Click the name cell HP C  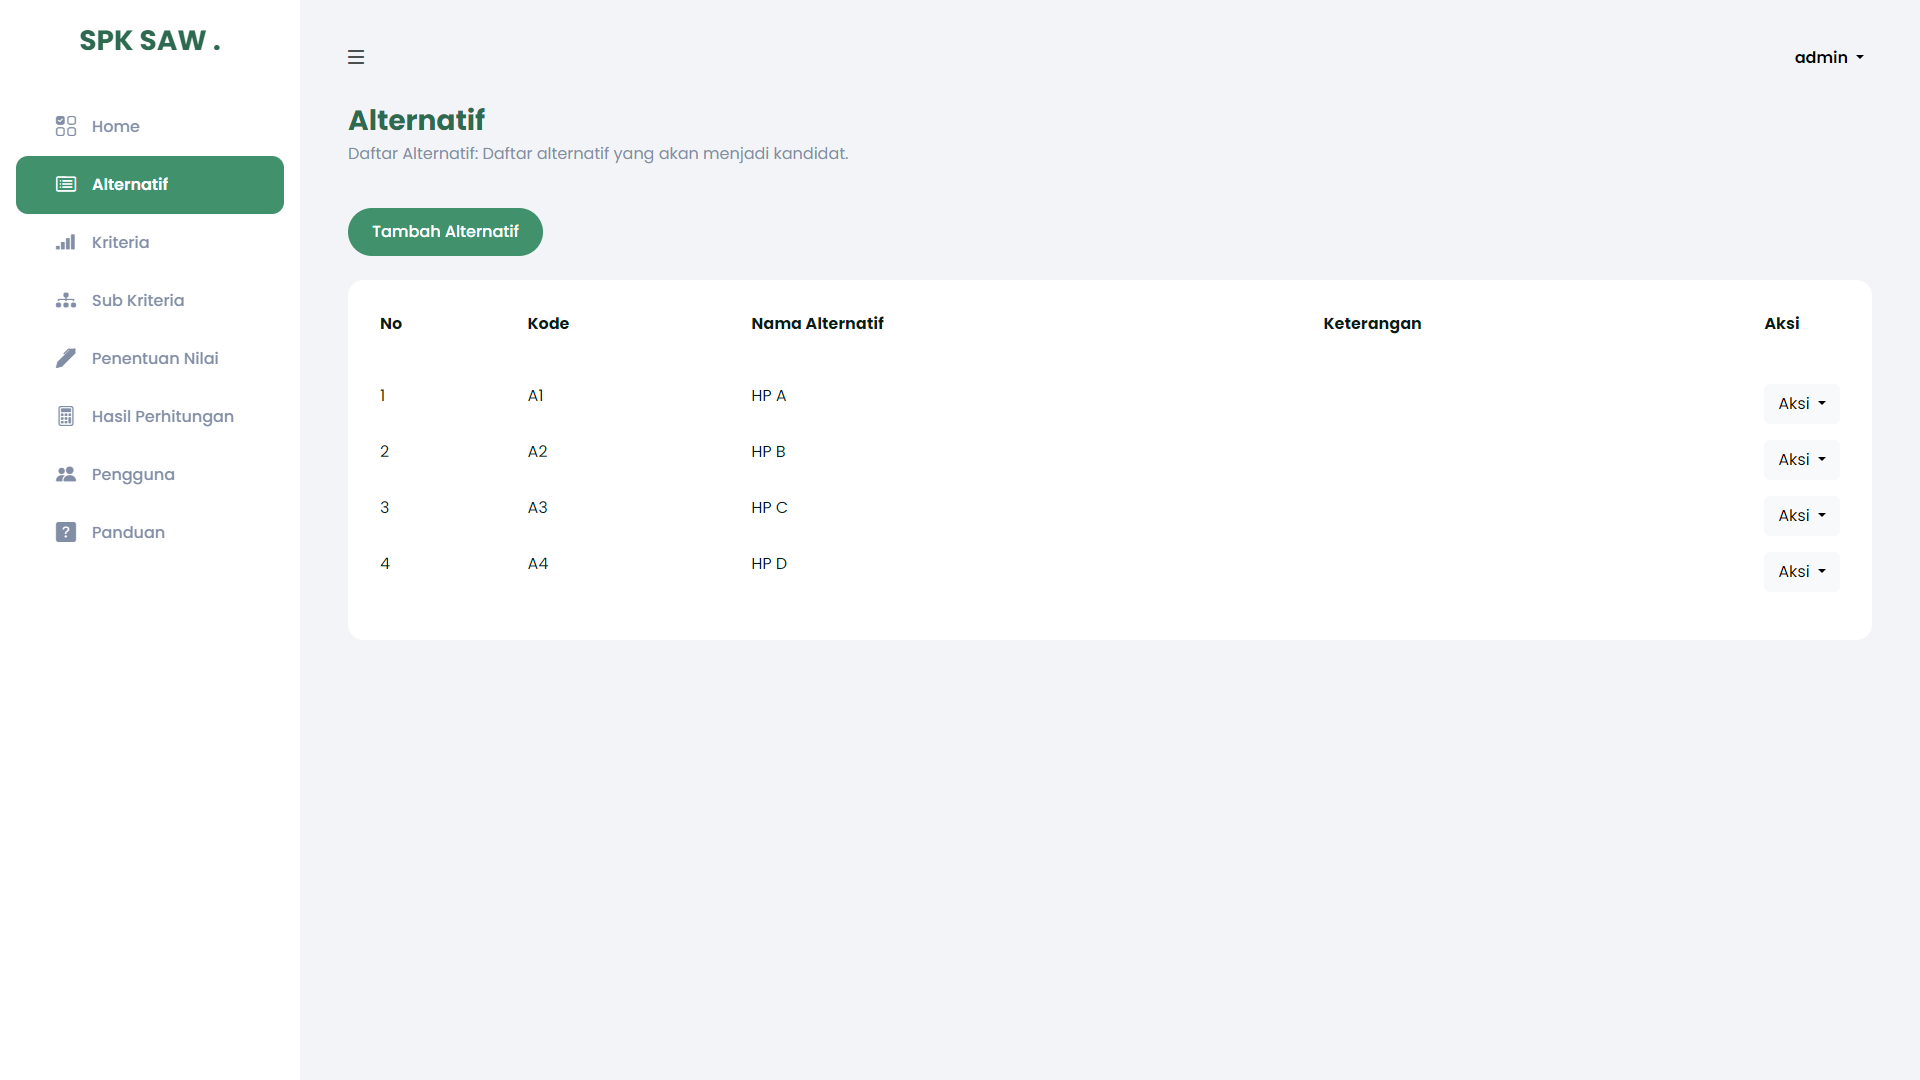pyautogui.click(x=769, y=508)
